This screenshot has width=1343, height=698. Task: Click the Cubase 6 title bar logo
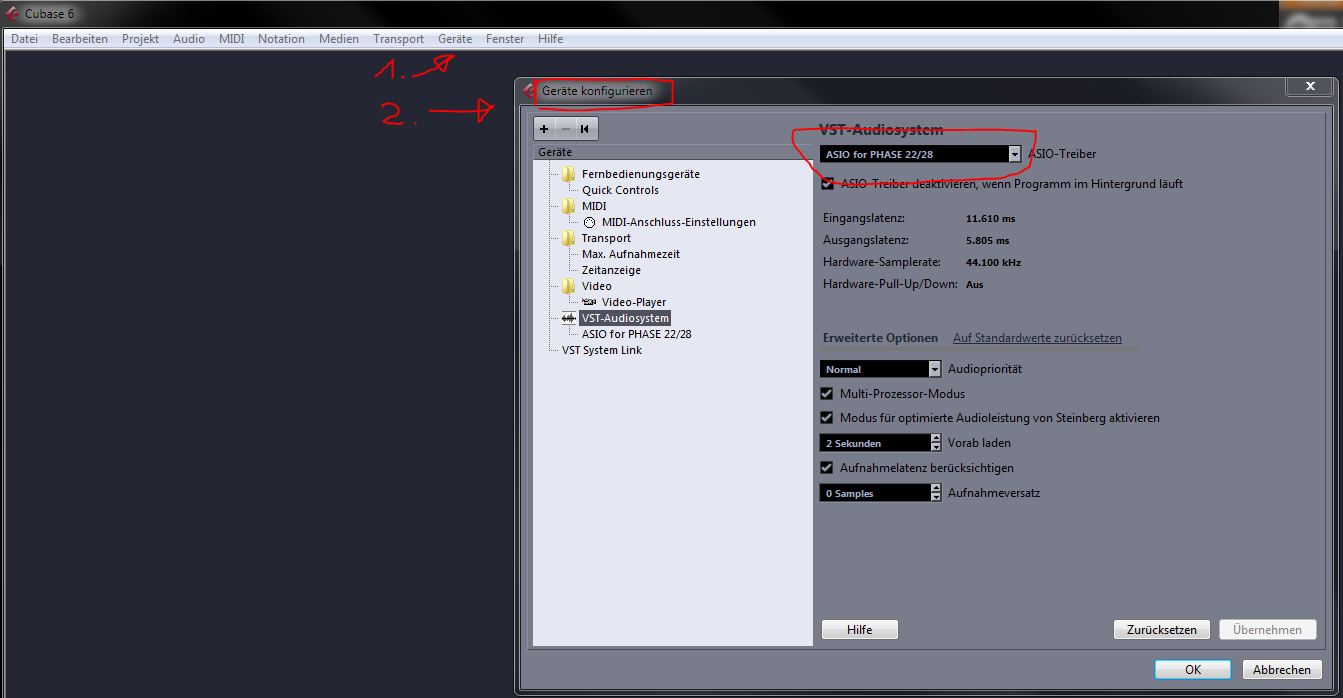[13, 13]
